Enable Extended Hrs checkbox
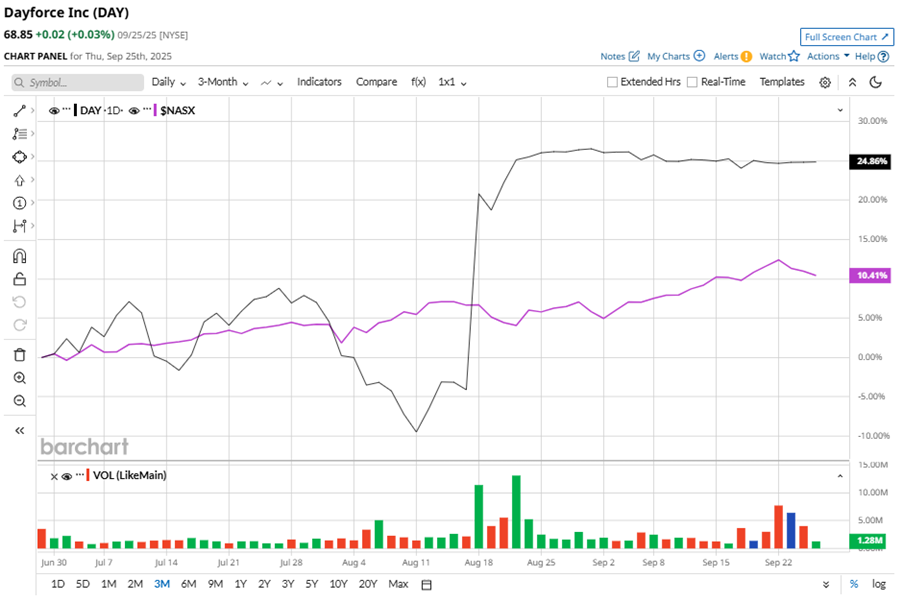This screenshot has width=903, height=602. click(x=612, y=82)
